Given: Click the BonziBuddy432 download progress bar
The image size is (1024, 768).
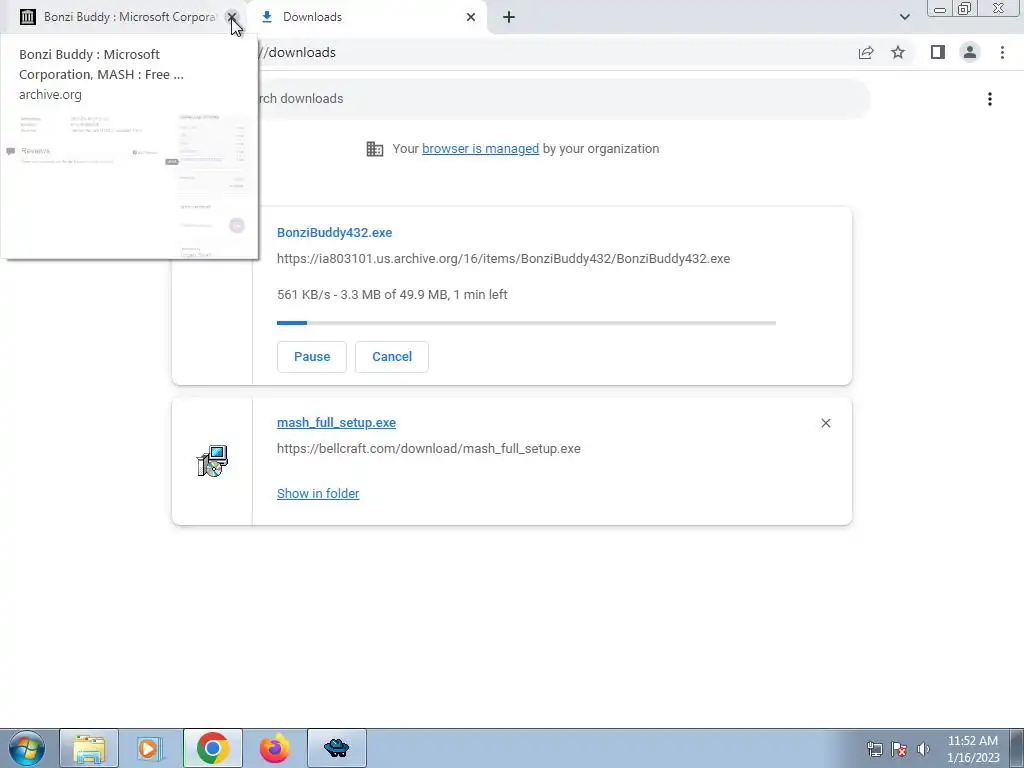Looking at the screenshot, I should (526, 323).
